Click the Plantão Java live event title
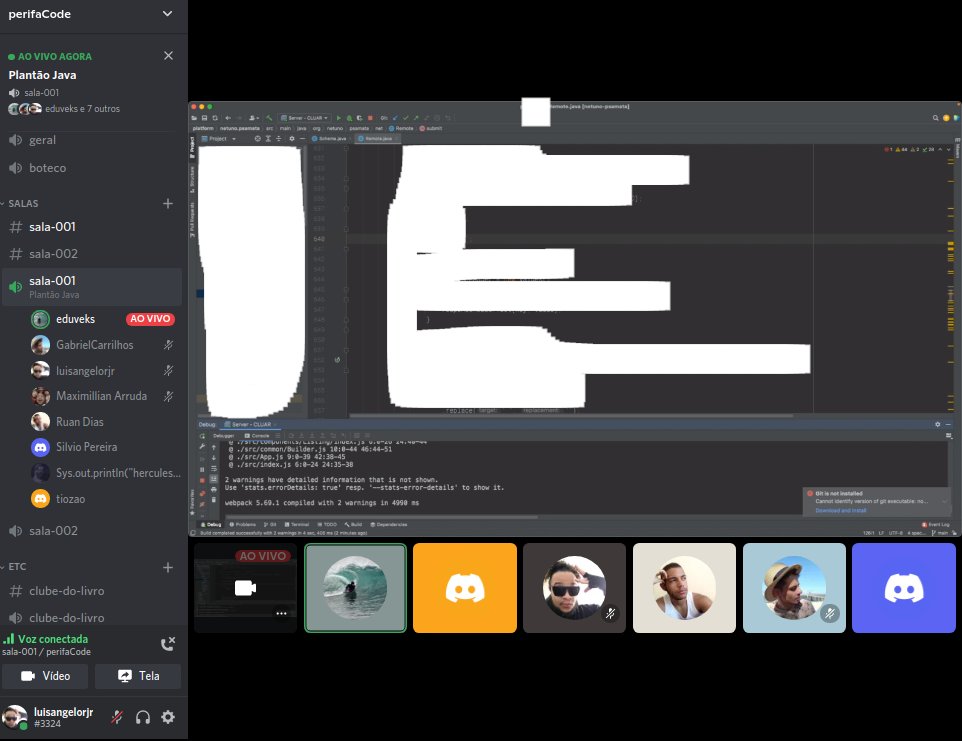This screenshot has width=962, height=741. pyautogui.click(x=42, y=75)
